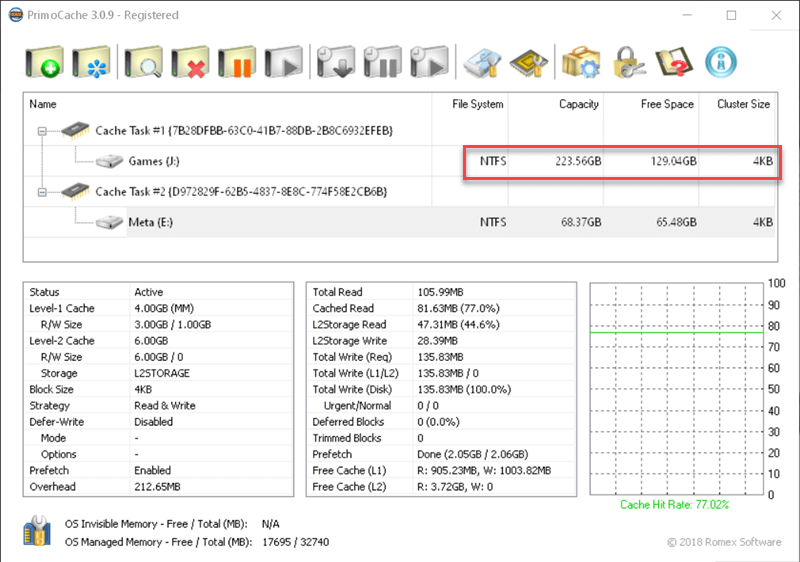Click the resume cache task play icon
Screen dimensions: 800x562
point(284,62)
